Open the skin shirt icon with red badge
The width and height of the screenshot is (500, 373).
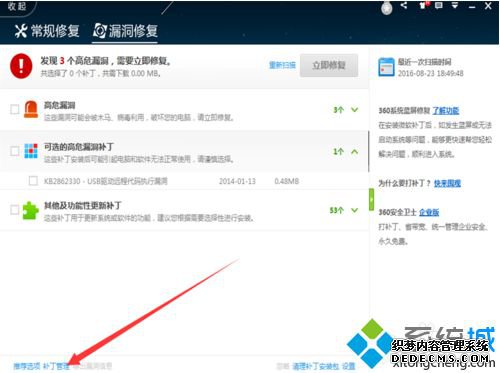tap(424, 5)
